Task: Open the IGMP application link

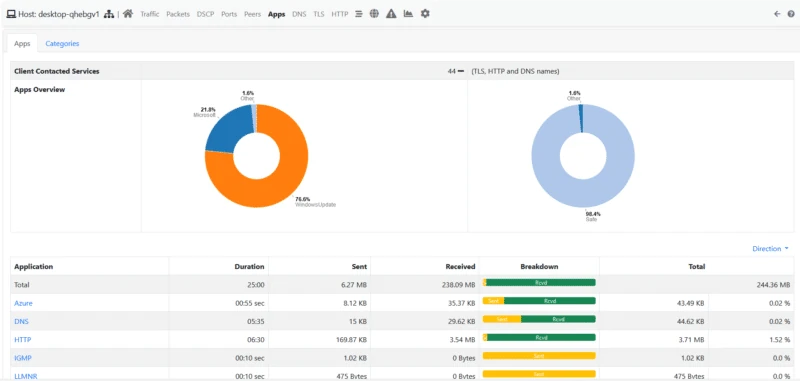Action: [23, 358]
